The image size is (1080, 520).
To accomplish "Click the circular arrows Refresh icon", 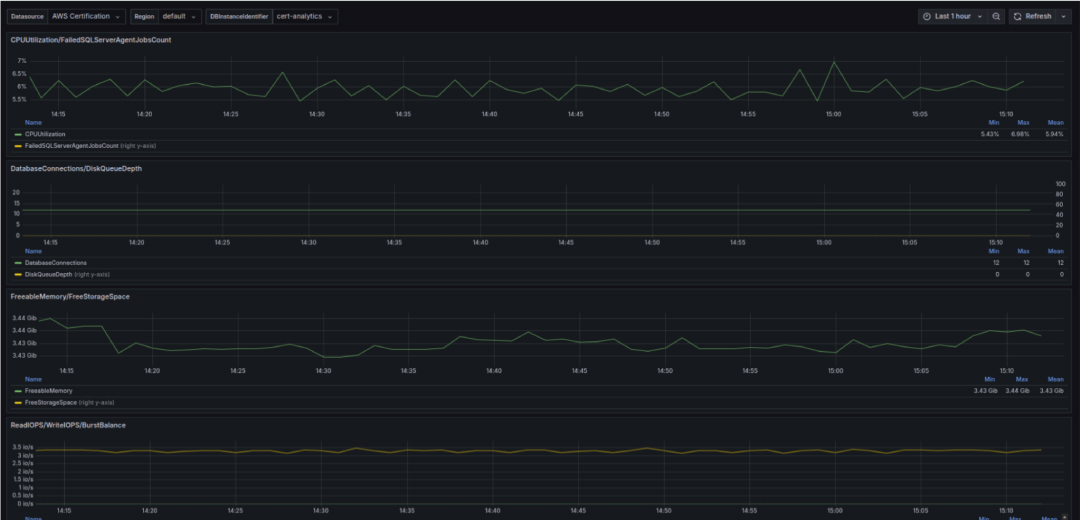I will pyautogui.click(x=1017, y=17).
